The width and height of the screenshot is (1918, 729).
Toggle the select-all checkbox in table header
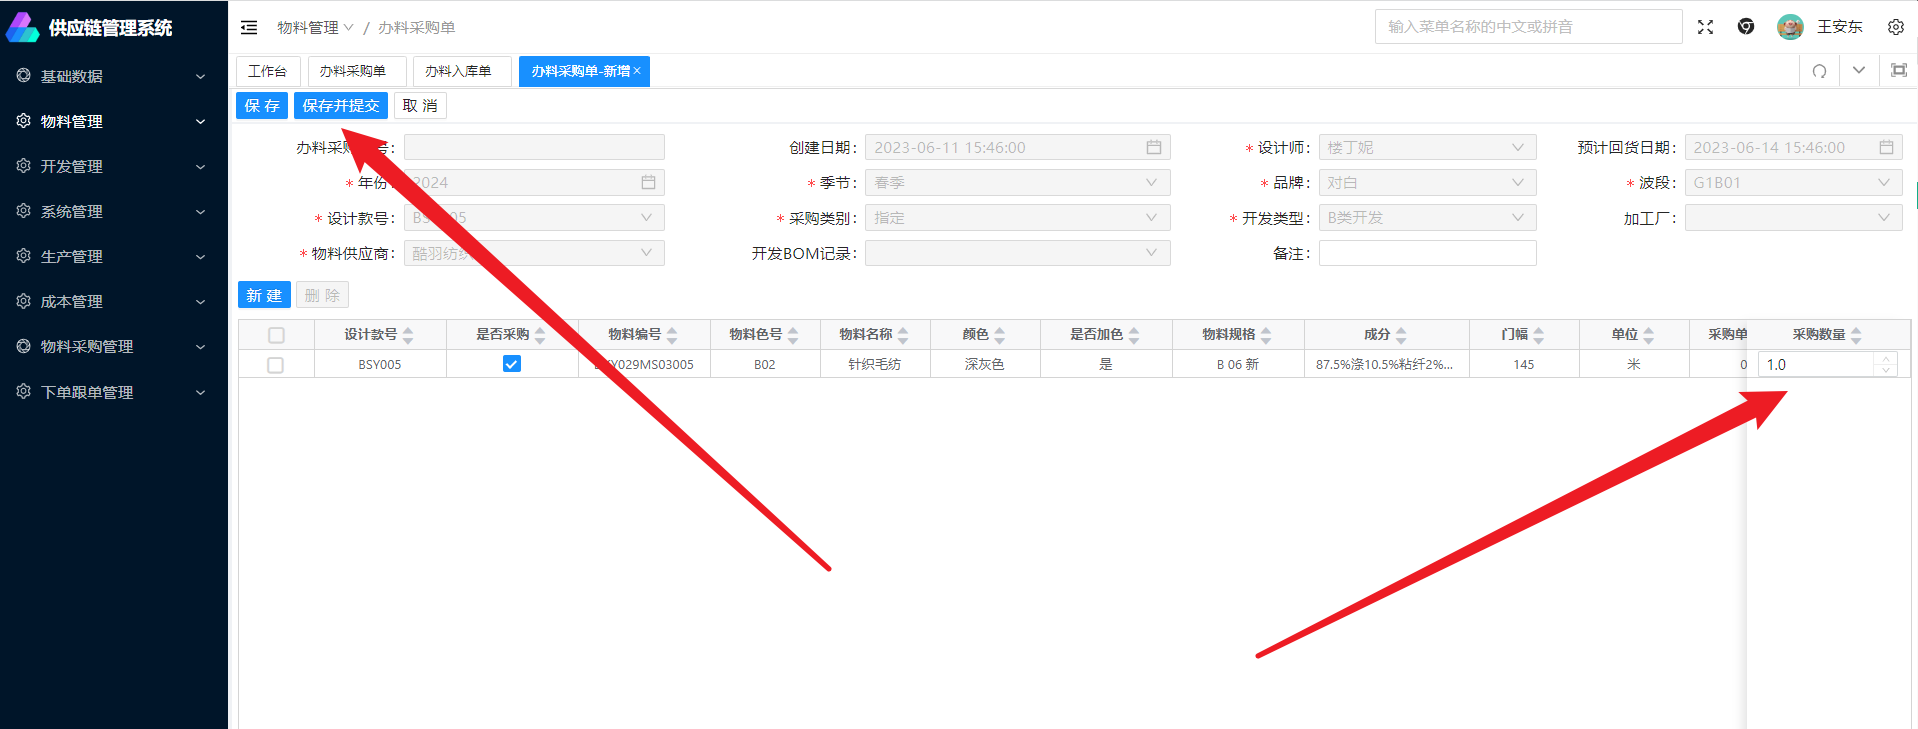click(276, 335)
